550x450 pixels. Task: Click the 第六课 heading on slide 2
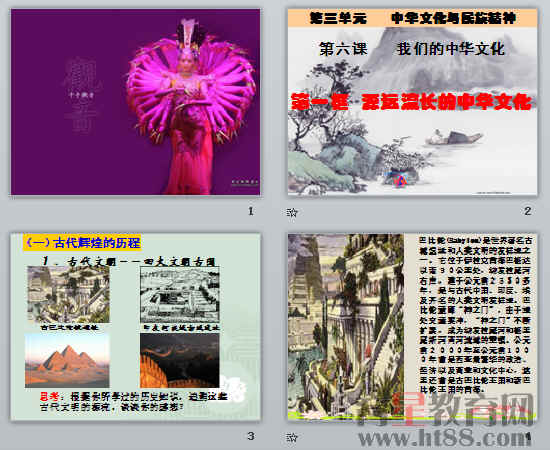pyautogui.click(x=411, y=49)
